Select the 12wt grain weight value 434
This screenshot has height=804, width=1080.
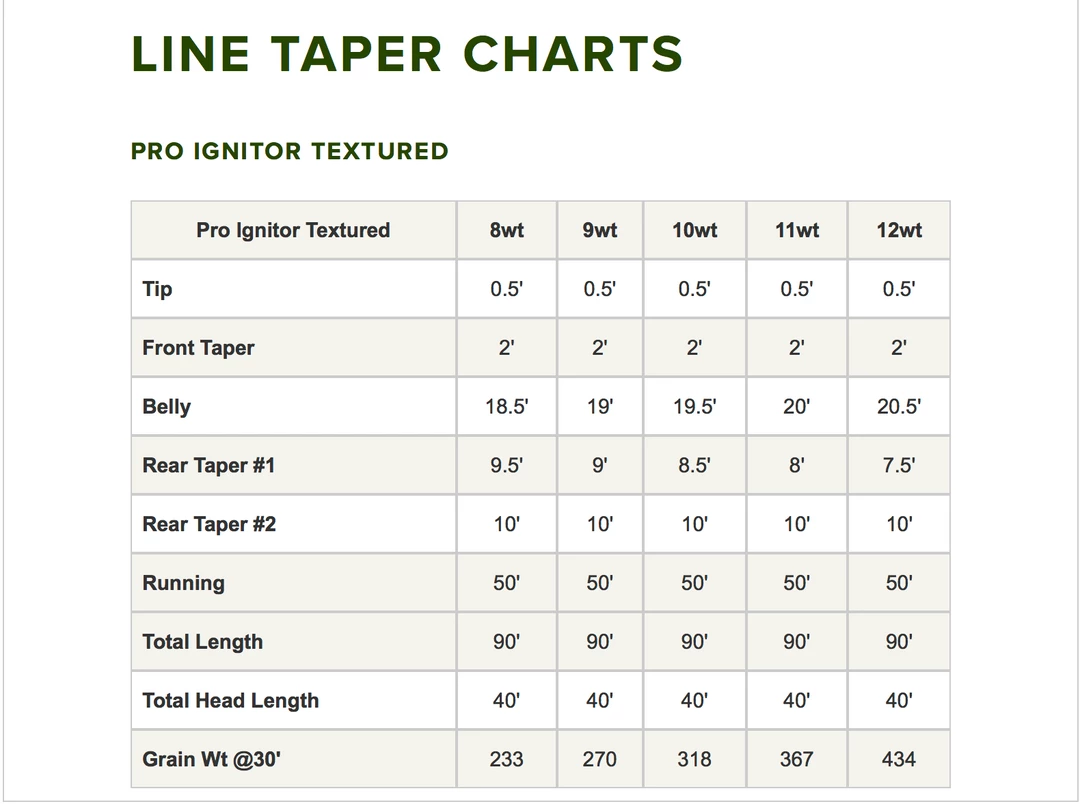point(899,759)
